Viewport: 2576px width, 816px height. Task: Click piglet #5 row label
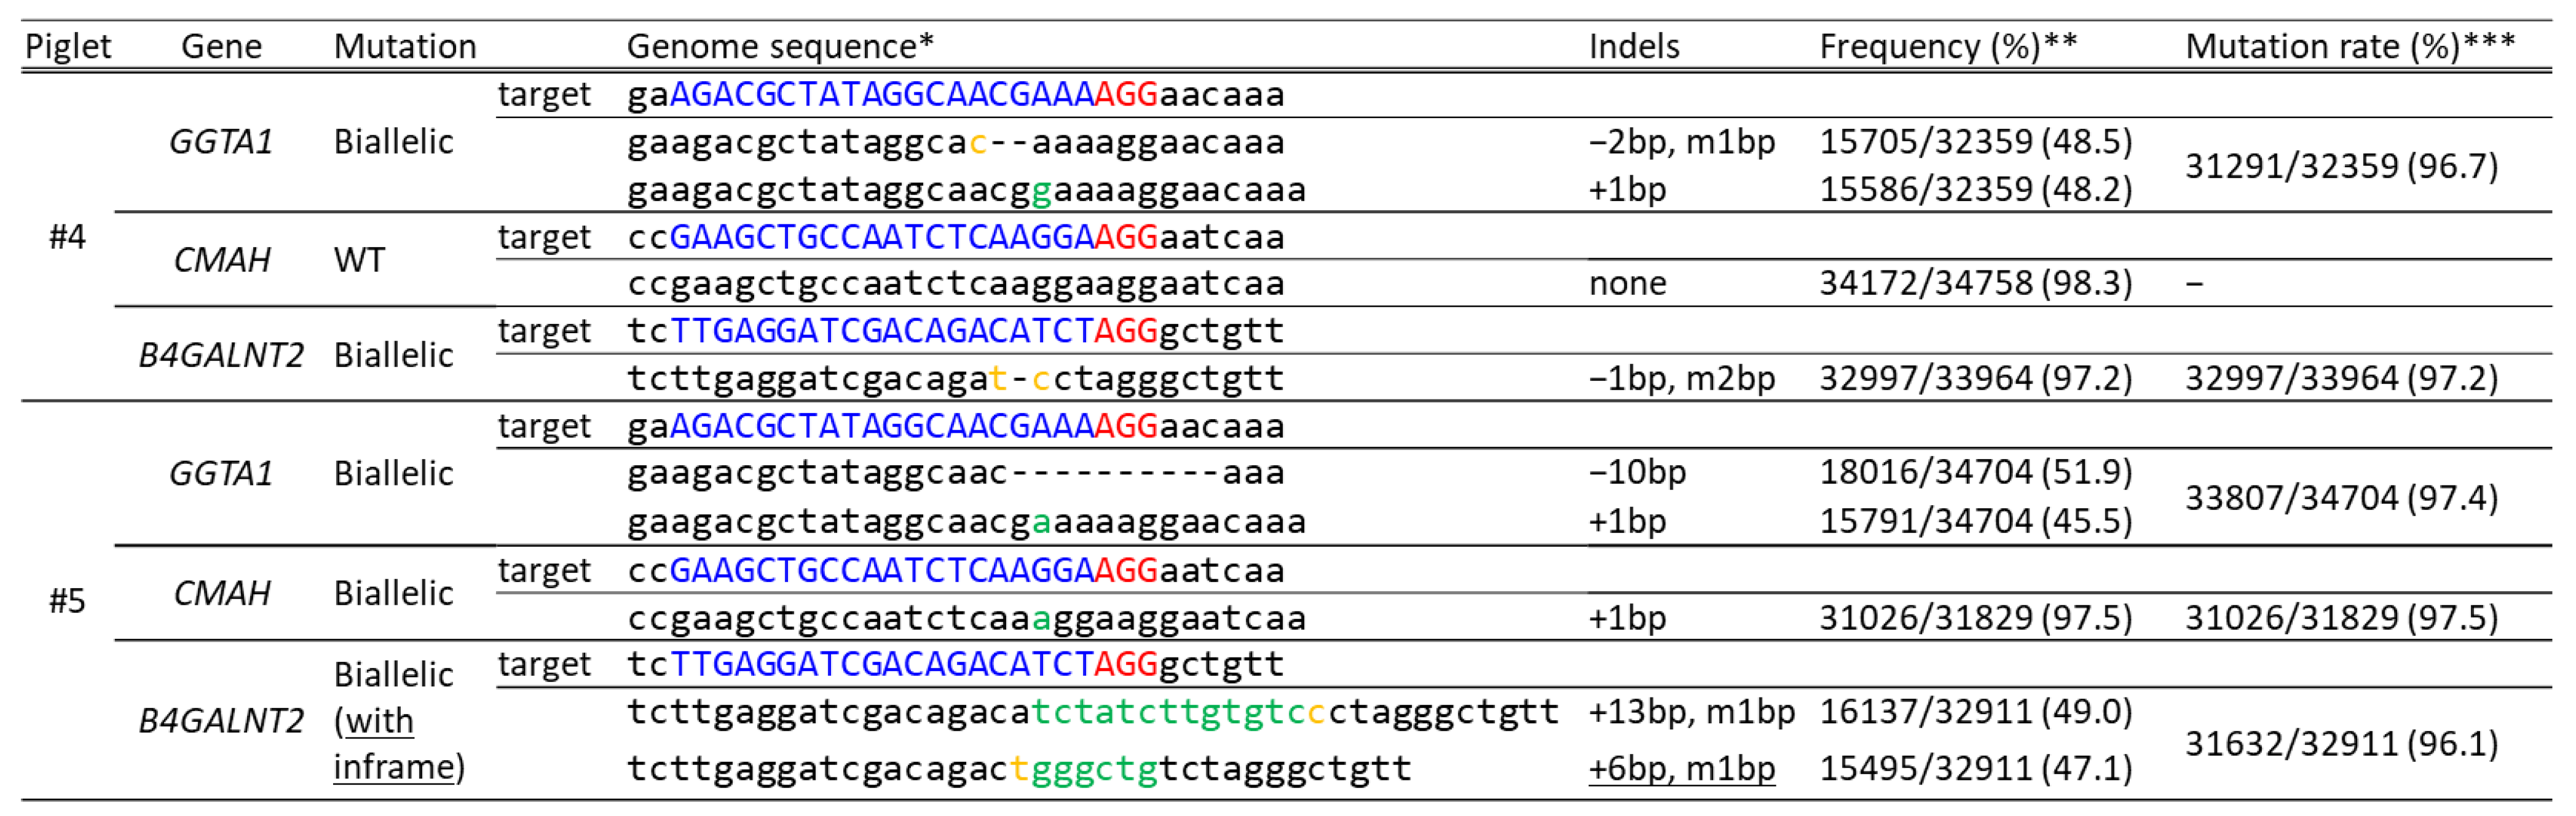67,601
